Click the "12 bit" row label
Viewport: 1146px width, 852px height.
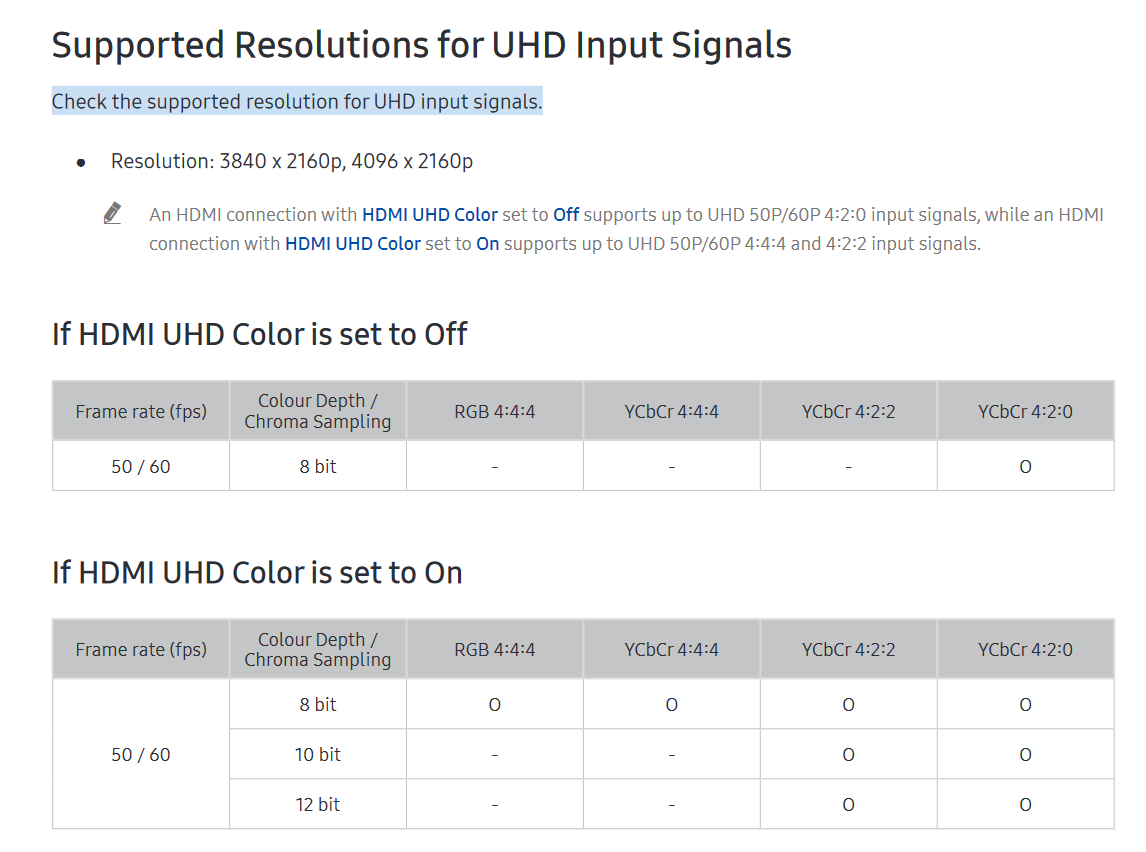click(318, 804)
